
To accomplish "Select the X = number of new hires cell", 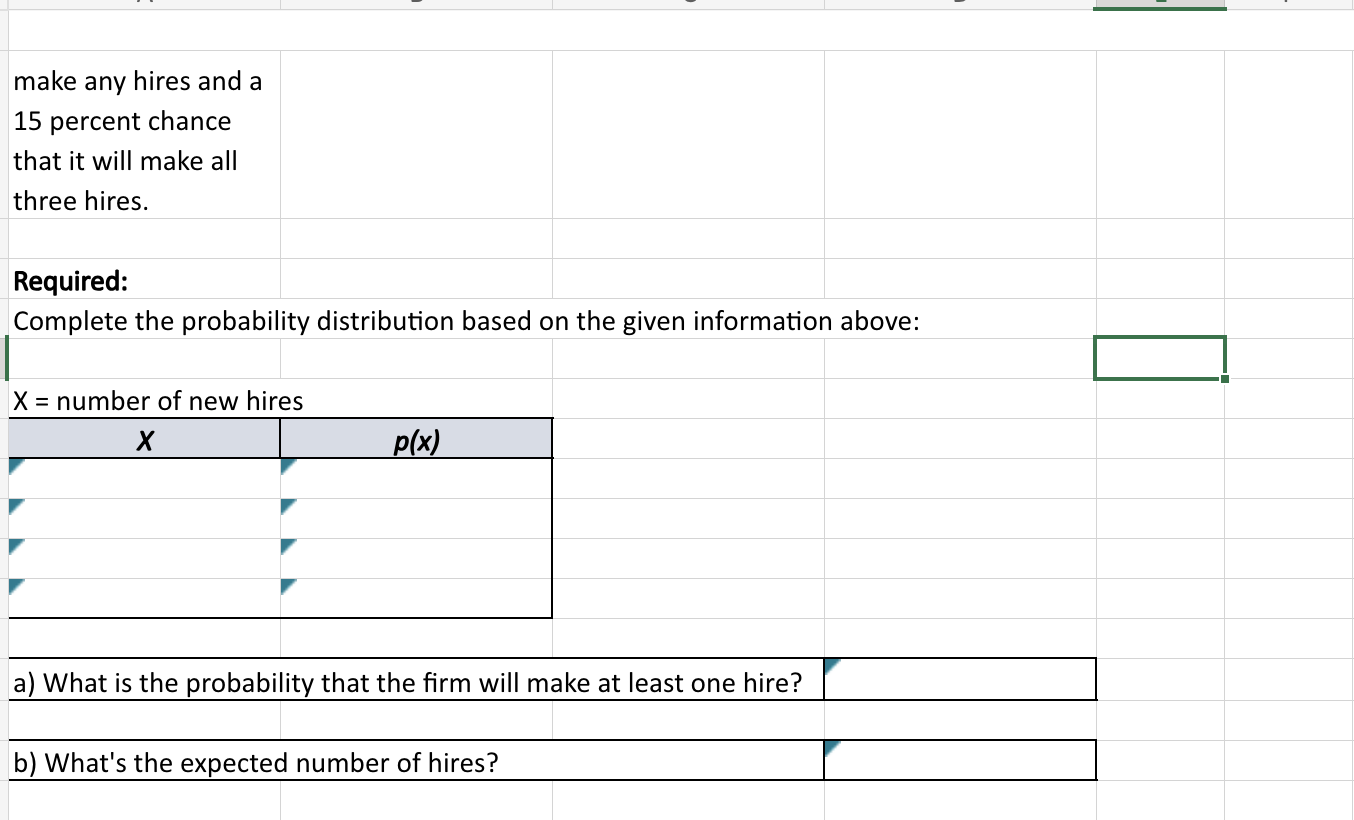I will 145,401.
